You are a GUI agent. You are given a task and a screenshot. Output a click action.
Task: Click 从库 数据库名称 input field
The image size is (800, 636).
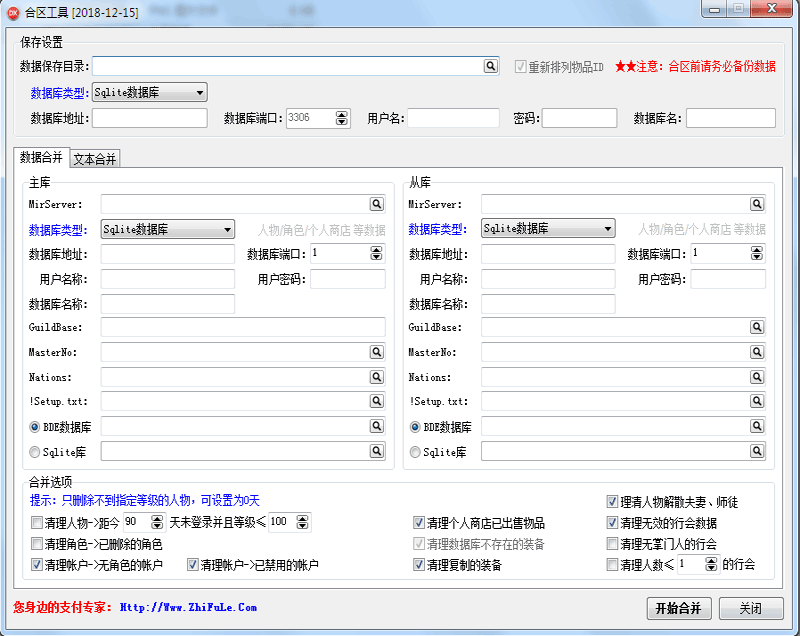[x=548, y=304]
